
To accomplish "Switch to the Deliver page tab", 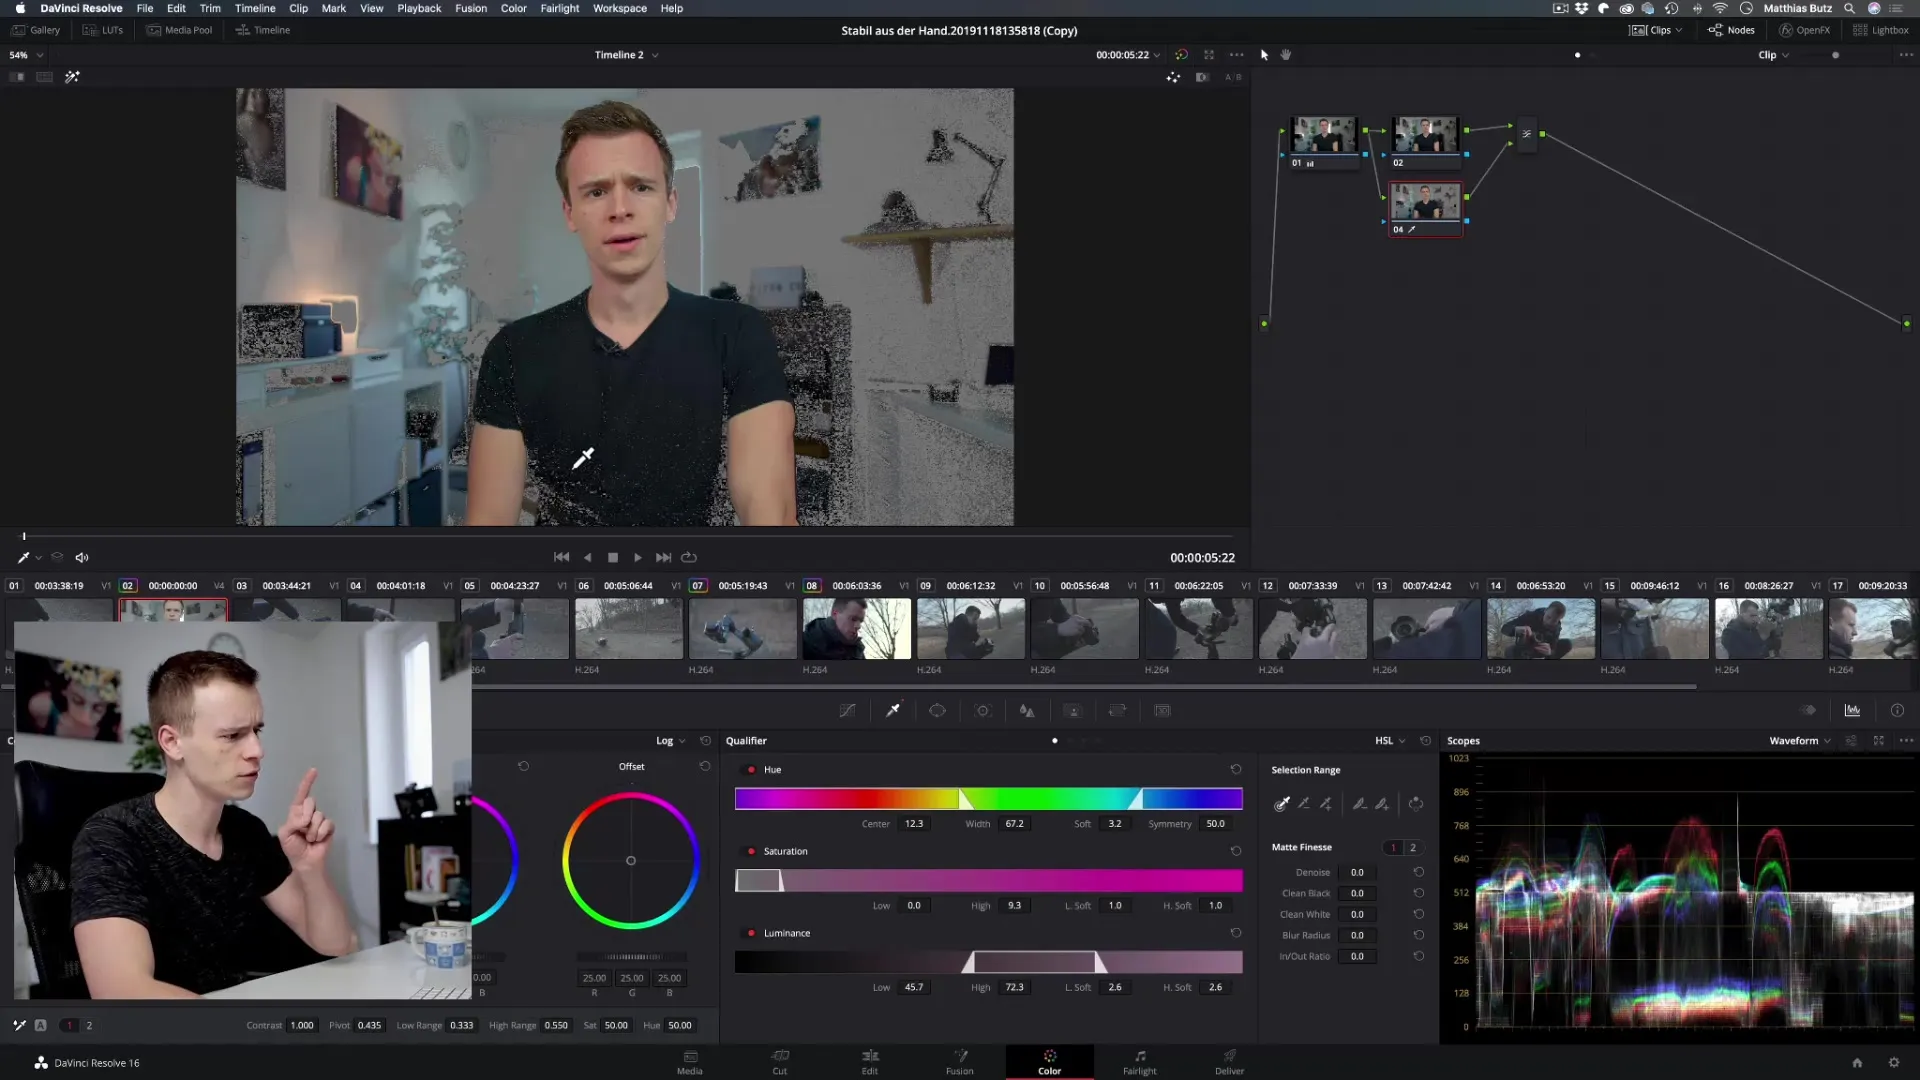I will 1230,1062.
